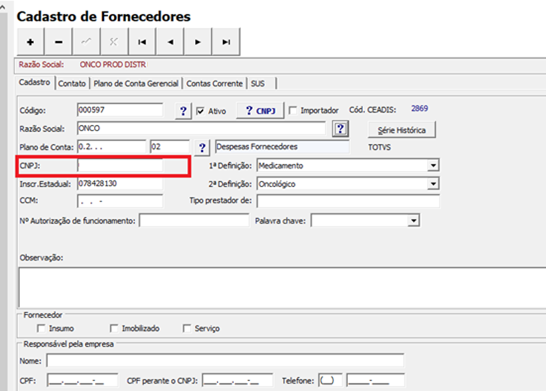
Task: Cancel edit with X toolbar icon
Action: (x=114, y=42)
